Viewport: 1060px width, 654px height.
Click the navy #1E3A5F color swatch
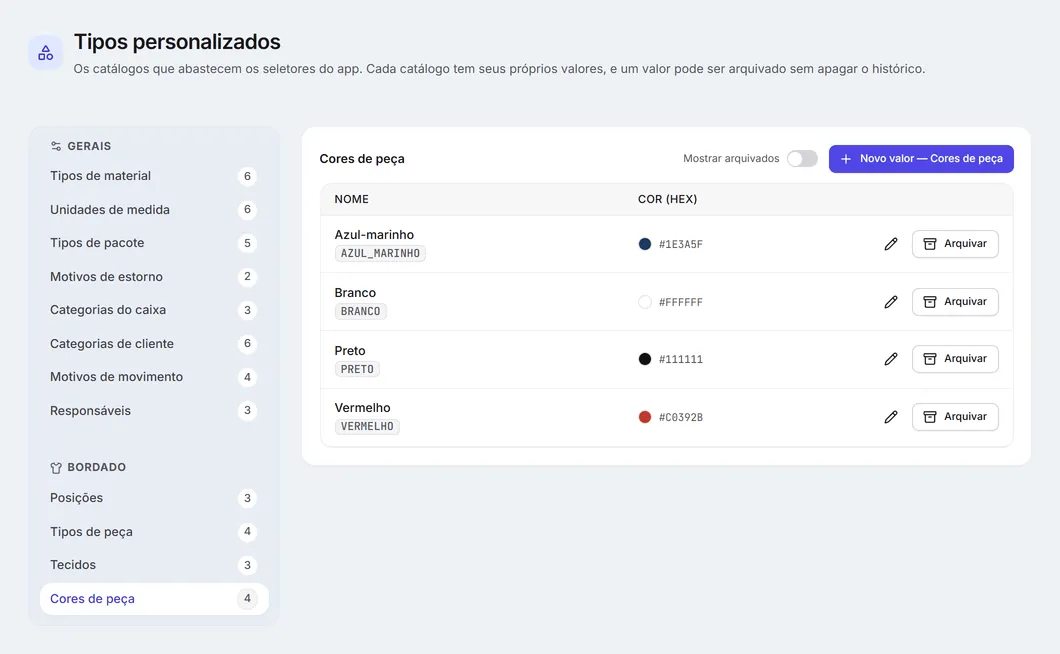(x=645, y=244)
